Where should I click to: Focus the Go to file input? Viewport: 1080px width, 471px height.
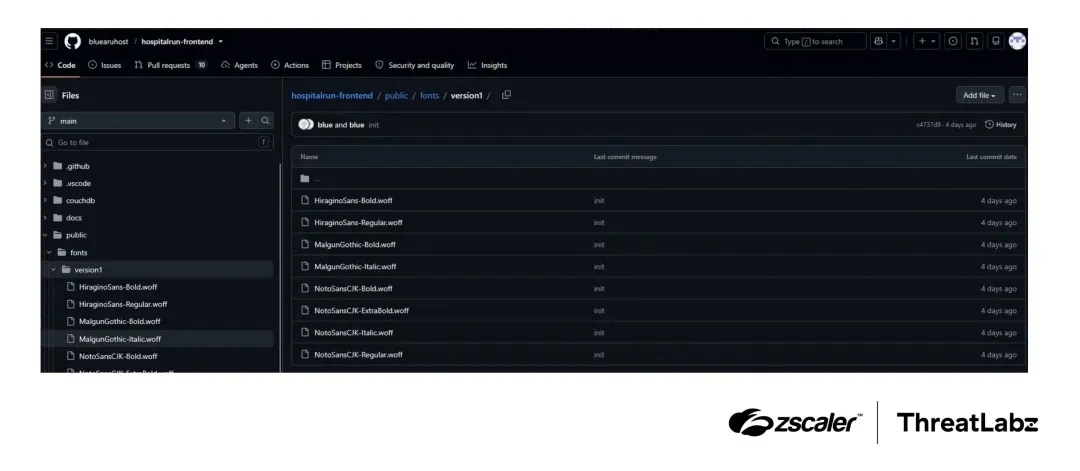click(158, 143)
